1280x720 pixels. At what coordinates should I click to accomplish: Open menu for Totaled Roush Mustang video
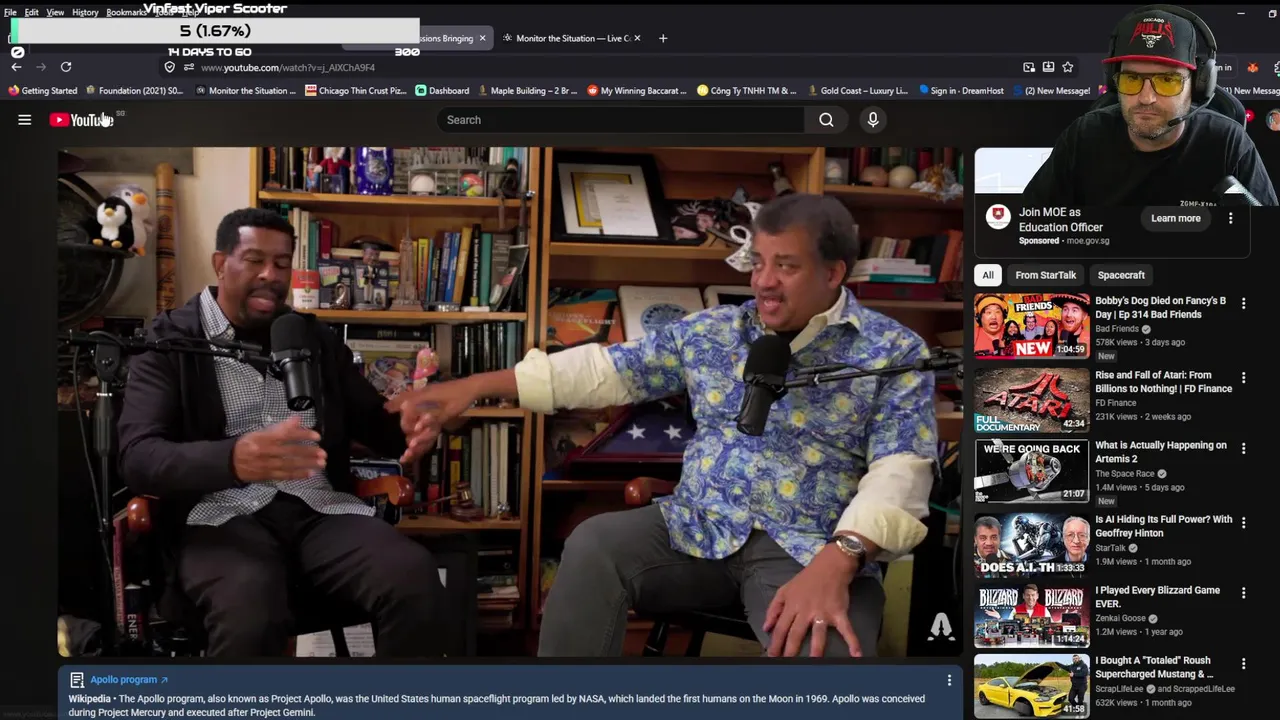(1244, 664)
